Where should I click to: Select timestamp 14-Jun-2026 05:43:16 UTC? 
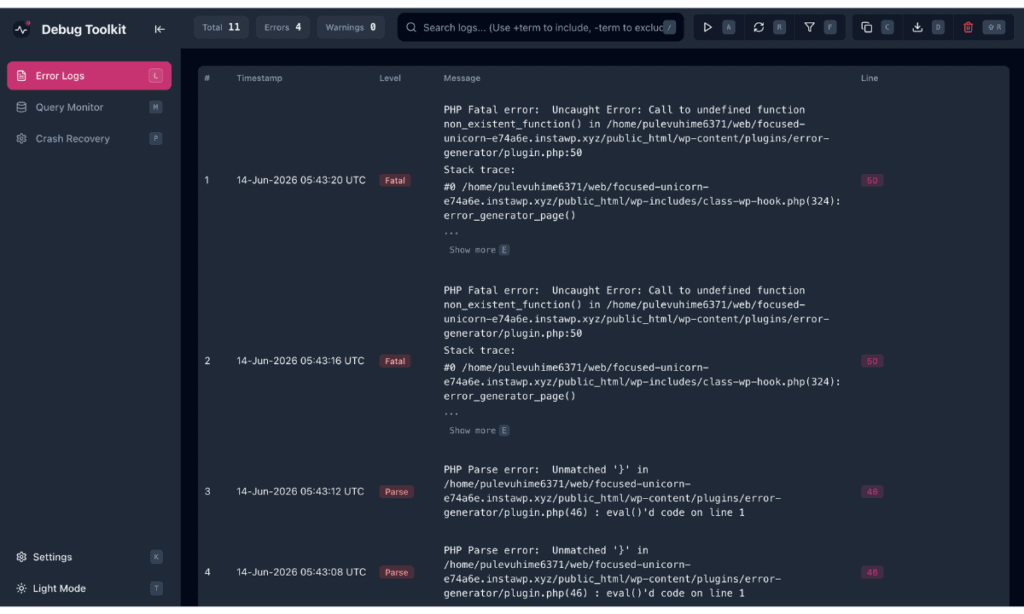(300, 361)
